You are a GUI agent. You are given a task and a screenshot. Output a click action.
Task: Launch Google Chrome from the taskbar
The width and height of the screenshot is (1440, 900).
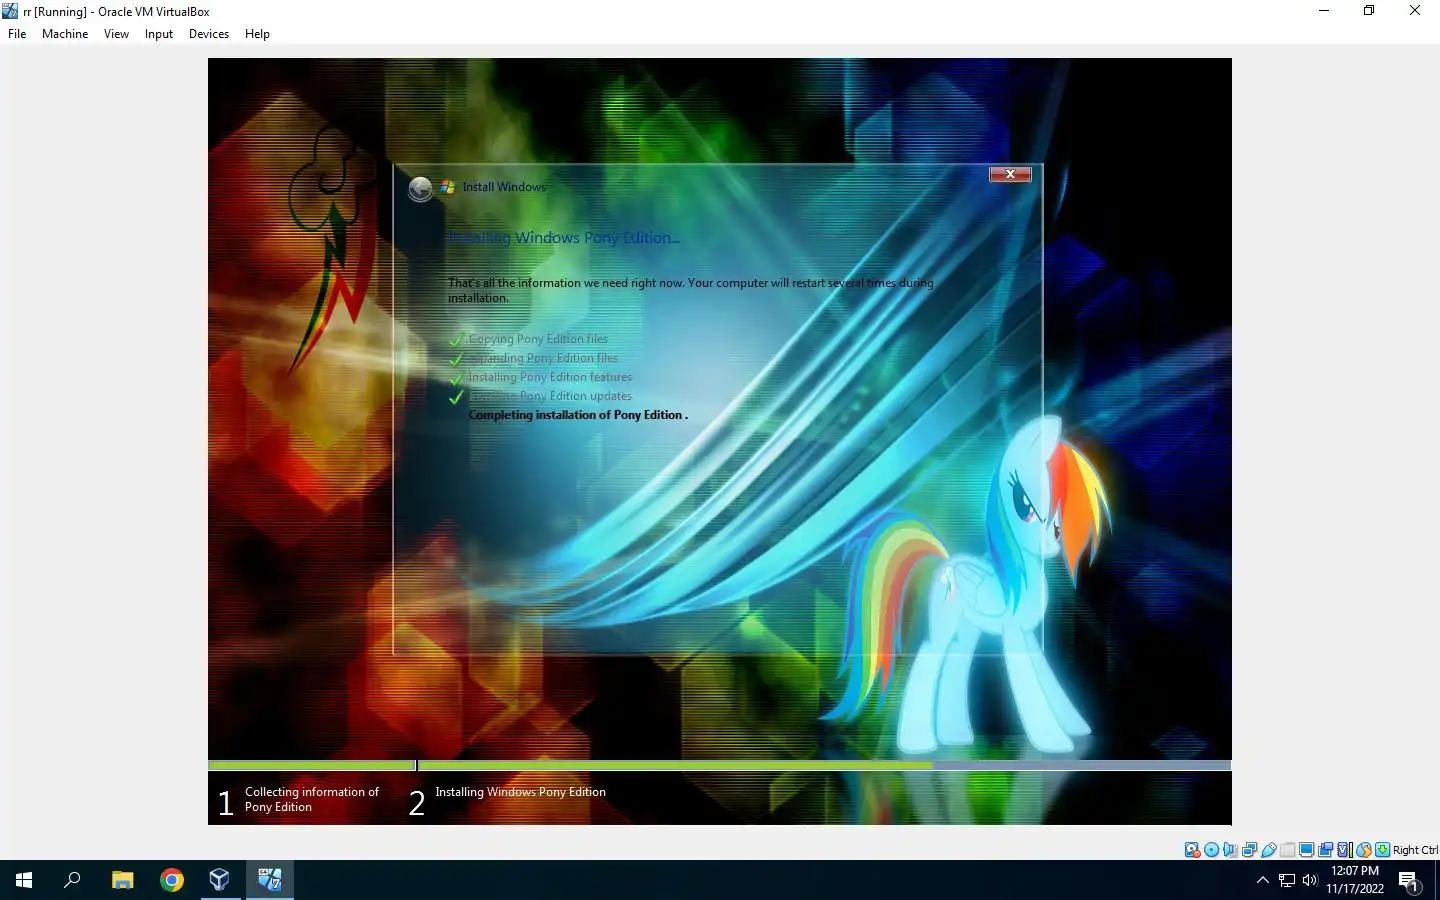point(172,880)
